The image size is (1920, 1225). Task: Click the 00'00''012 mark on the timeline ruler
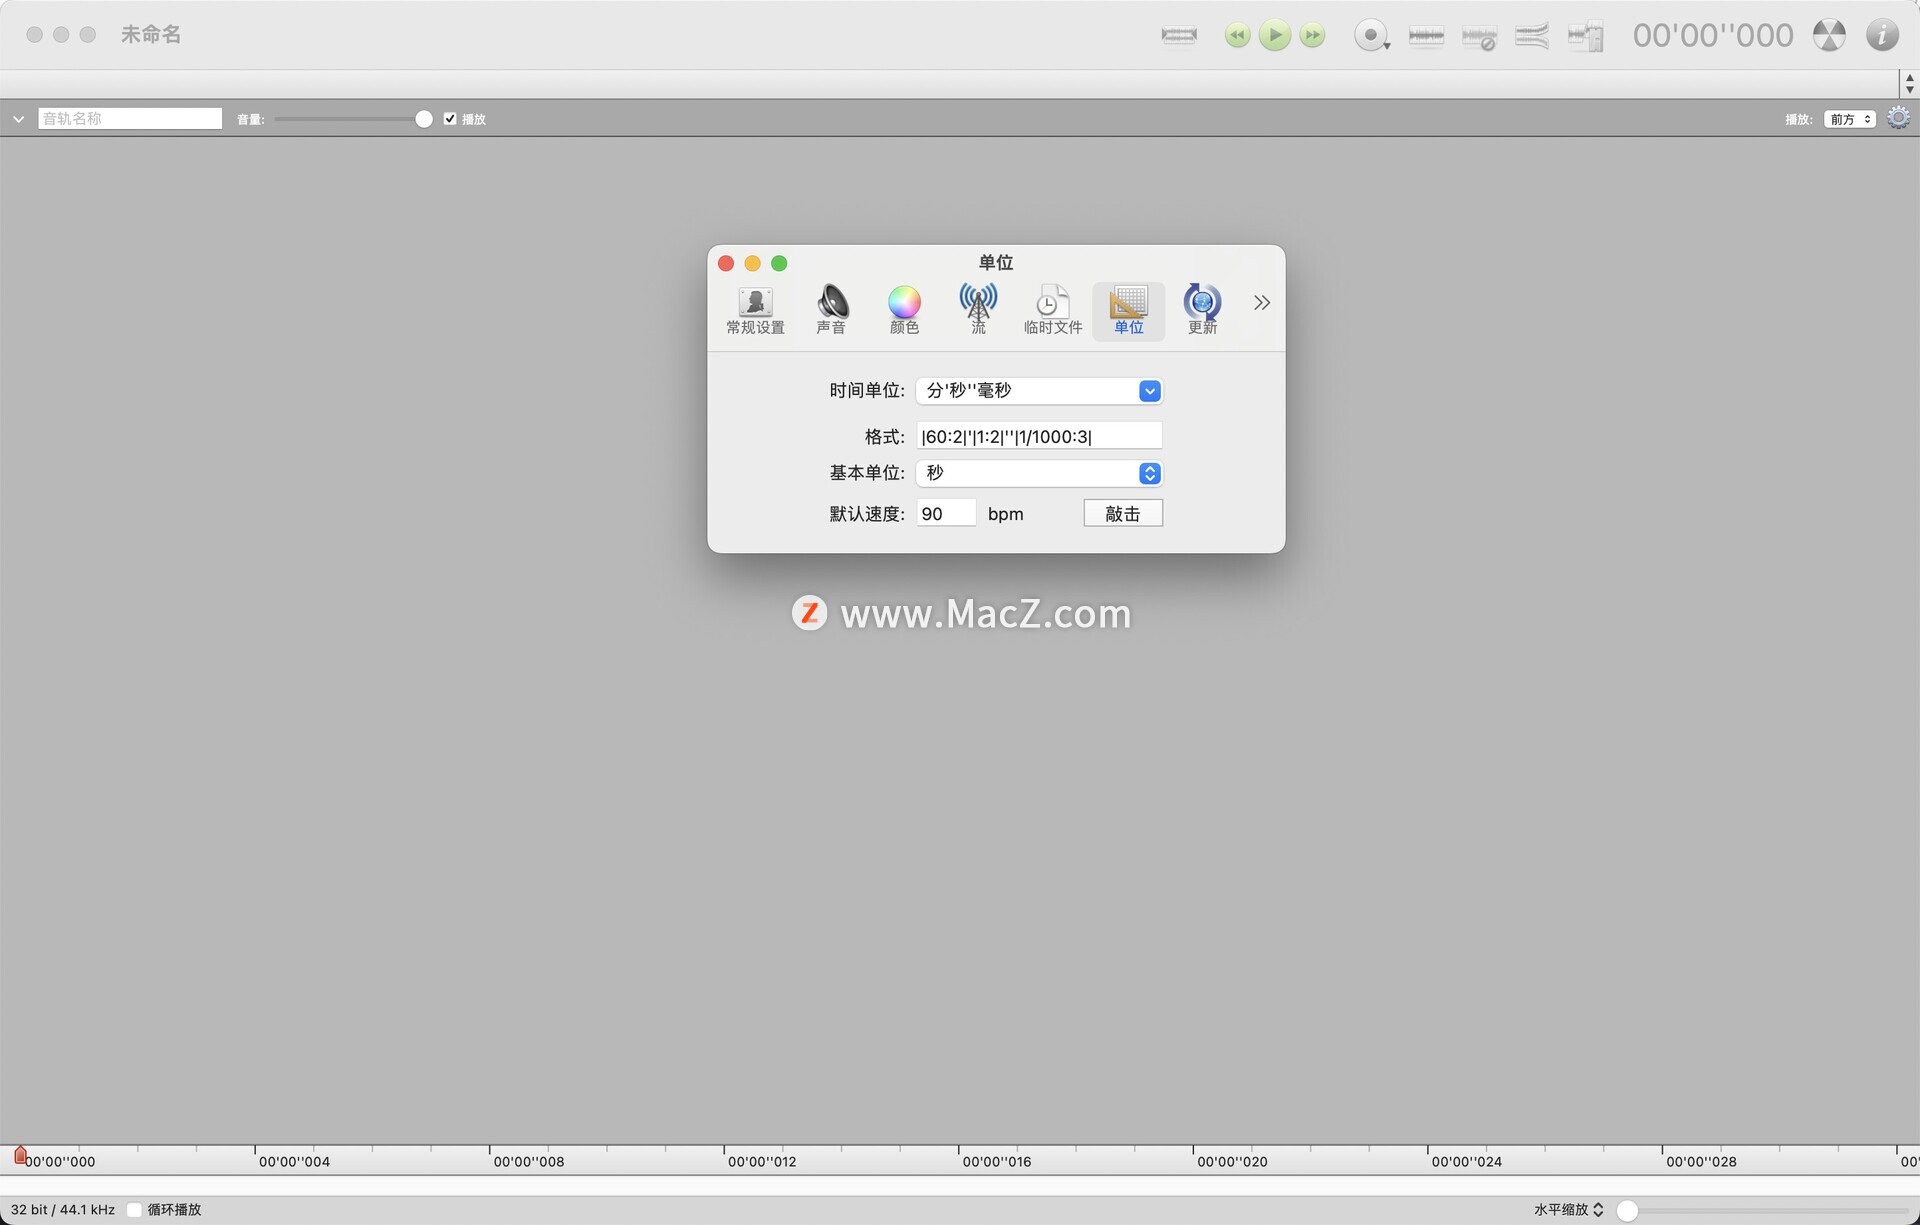(x=762, y=1162)
